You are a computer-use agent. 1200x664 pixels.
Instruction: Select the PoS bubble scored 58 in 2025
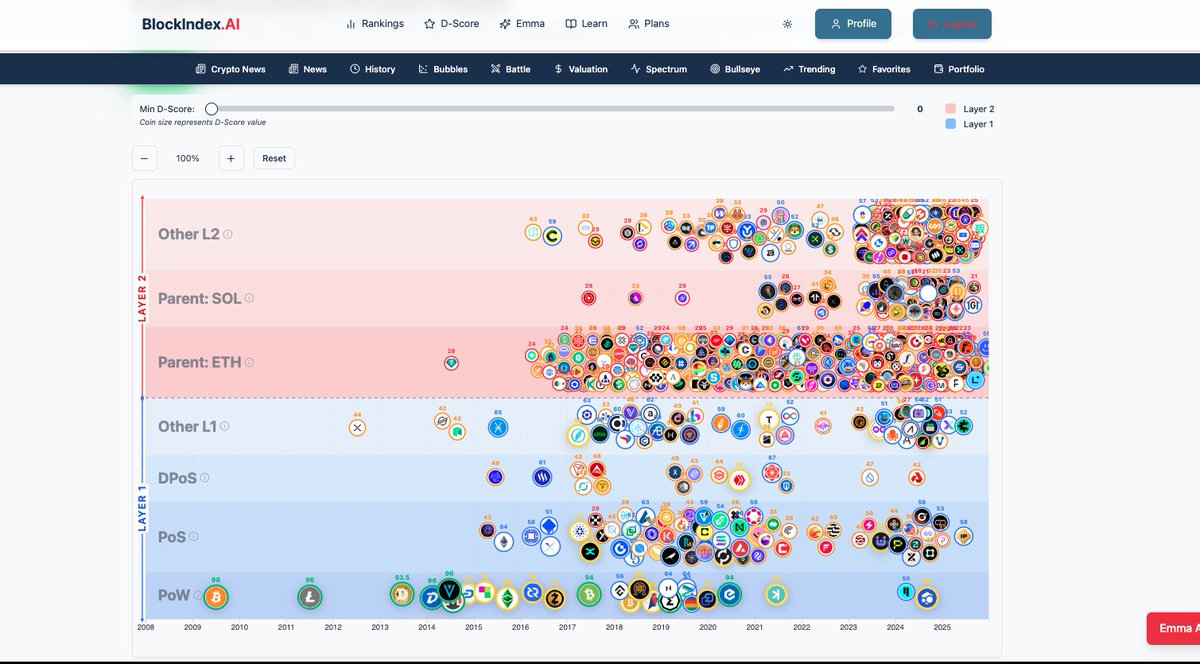[x=964, y=536]
